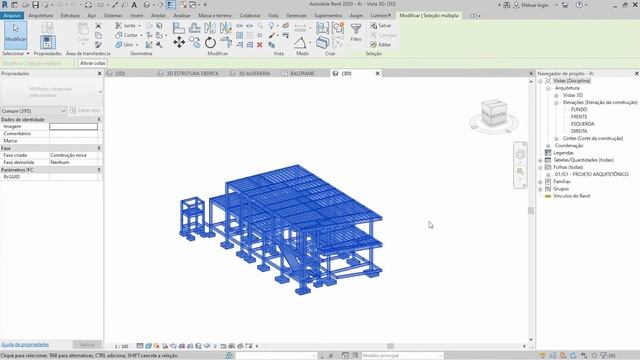This screenshot has width=640, height=360.
Task: Click the visual style icon in view control bar
Action: point(149,346)
